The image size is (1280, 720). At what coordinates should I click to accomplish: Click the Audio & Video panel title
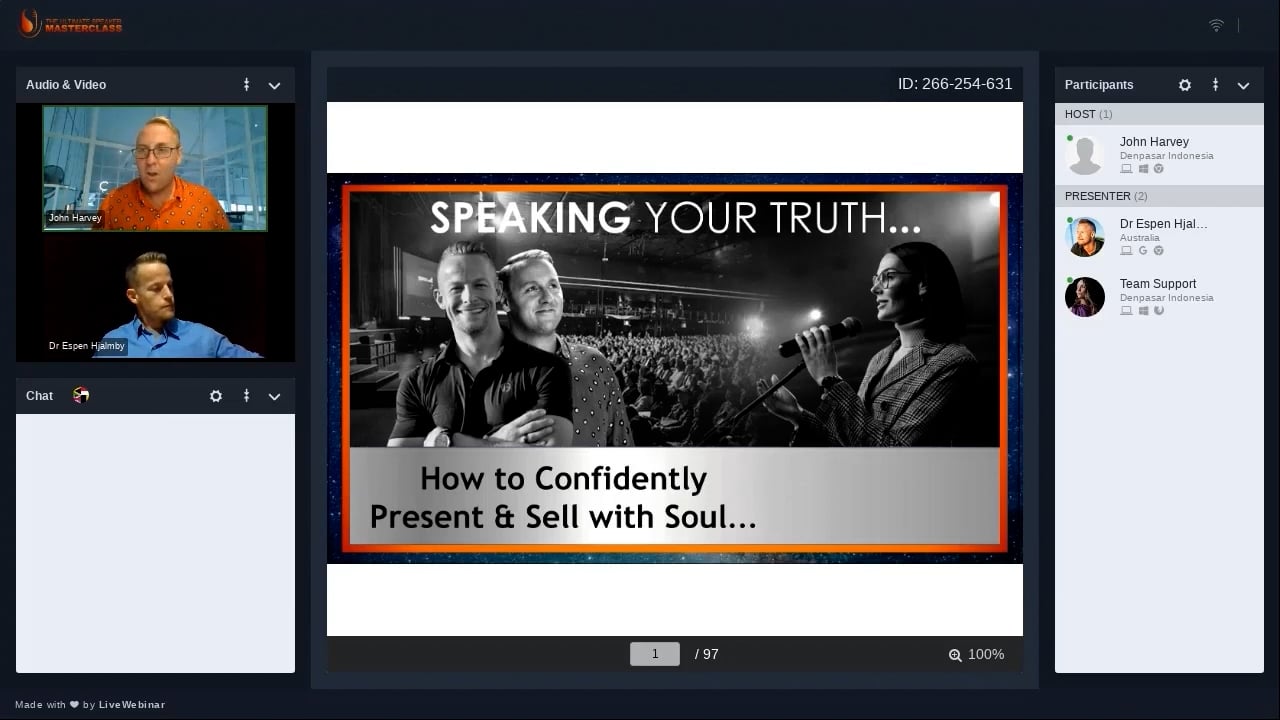(x=66, y=85)
